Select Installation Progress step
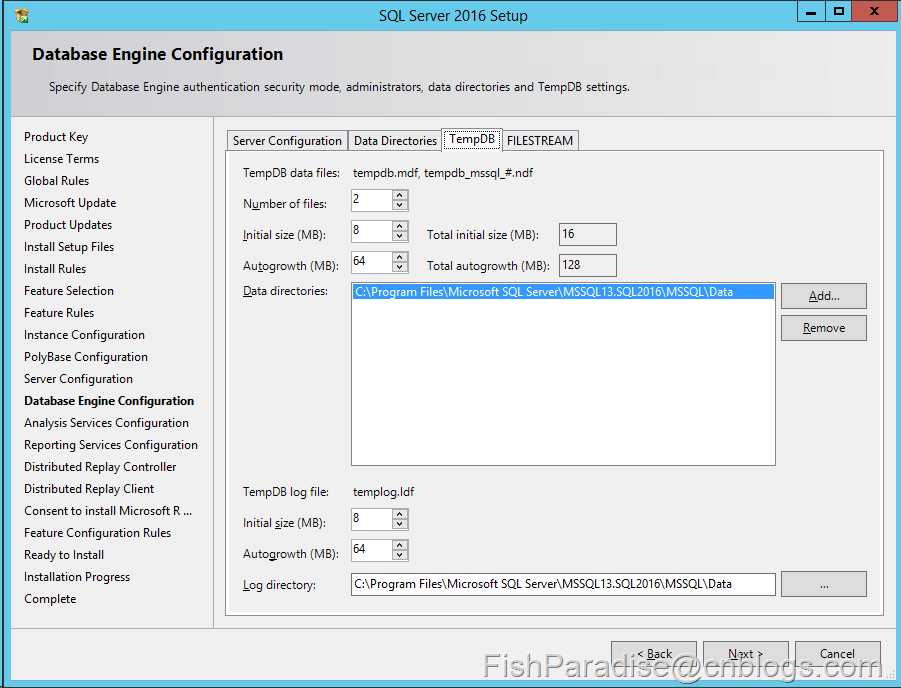Viewport: 901px width, 688px height. [x=77, y=577]
